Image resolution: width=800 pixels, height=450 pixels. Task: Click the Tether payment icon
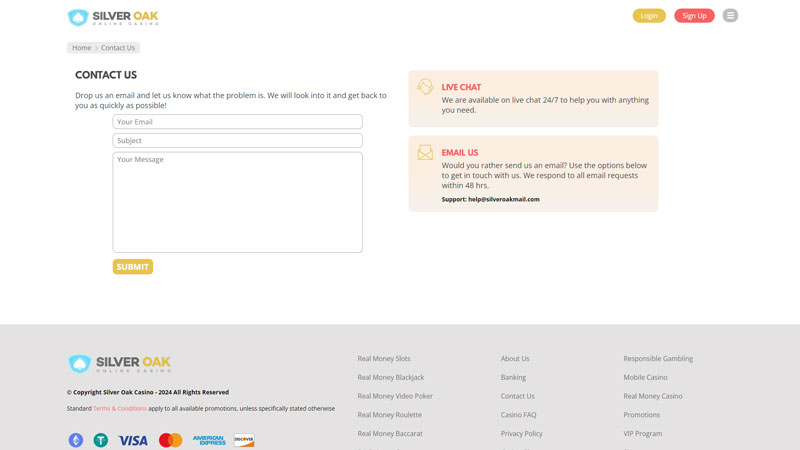coord(101,440)
